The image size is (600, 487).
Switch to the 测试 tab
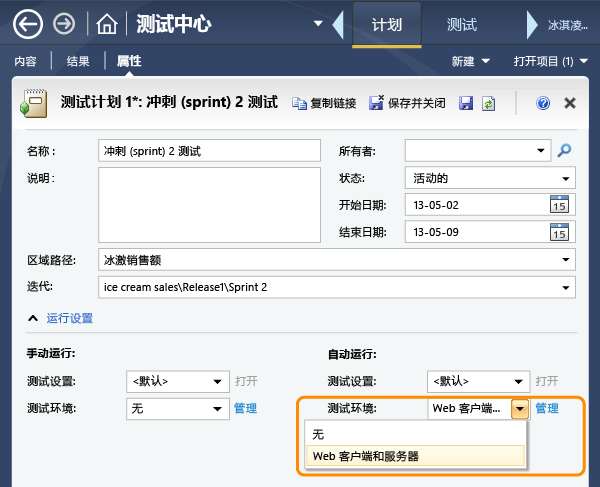click(x=462, y=25)
